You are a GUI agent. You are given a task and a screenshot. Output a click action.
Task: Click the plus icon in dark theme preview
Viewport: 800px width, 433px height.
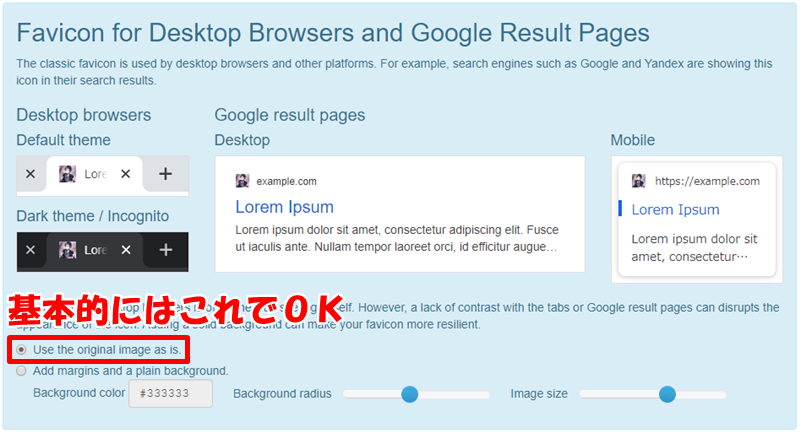pos(165,250)
